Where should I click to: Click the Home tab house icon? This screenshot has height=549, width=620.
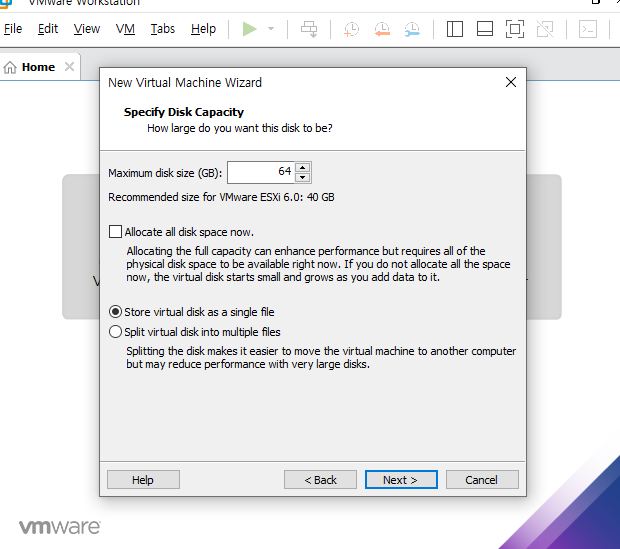[10, 68]
